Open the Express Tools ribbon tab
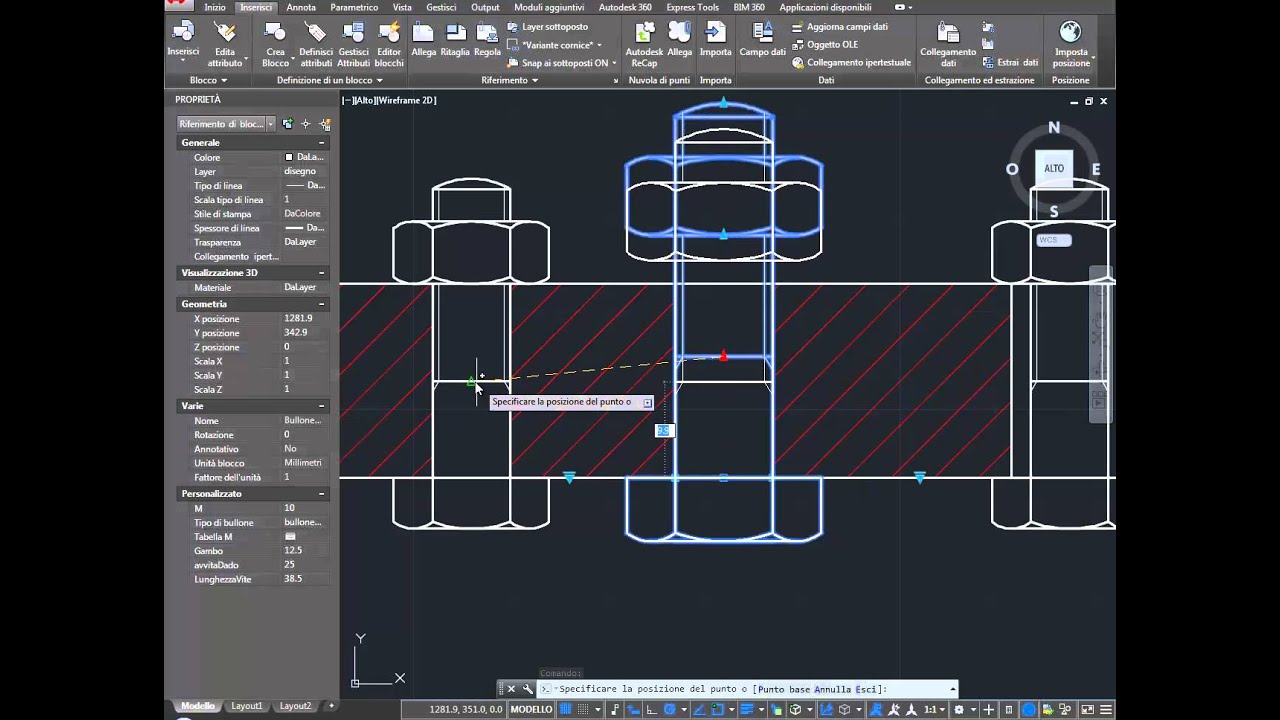Screen dimensions: 1280x720 click(x=693, y=7)
